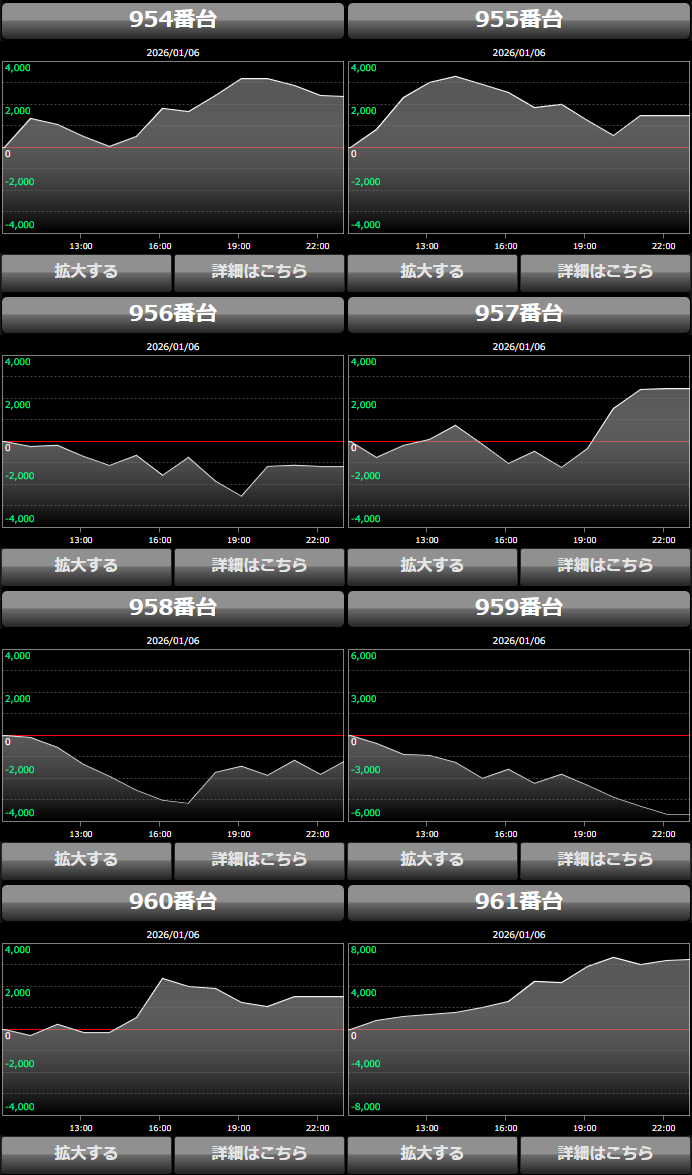Click 拡大する button under machine 955
This screenshot has height=1175, width=692.
[x=432, y=272]
